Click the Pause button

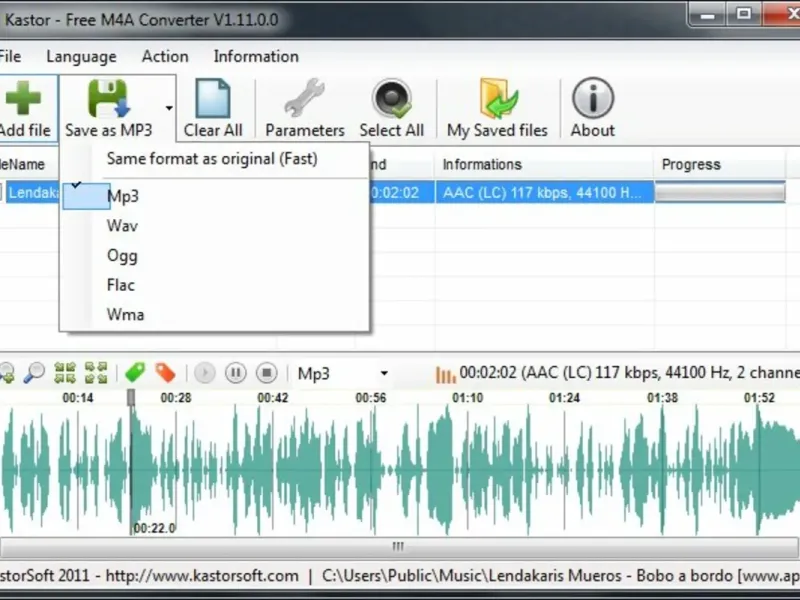pyautogui.click(x=236, y=373)
